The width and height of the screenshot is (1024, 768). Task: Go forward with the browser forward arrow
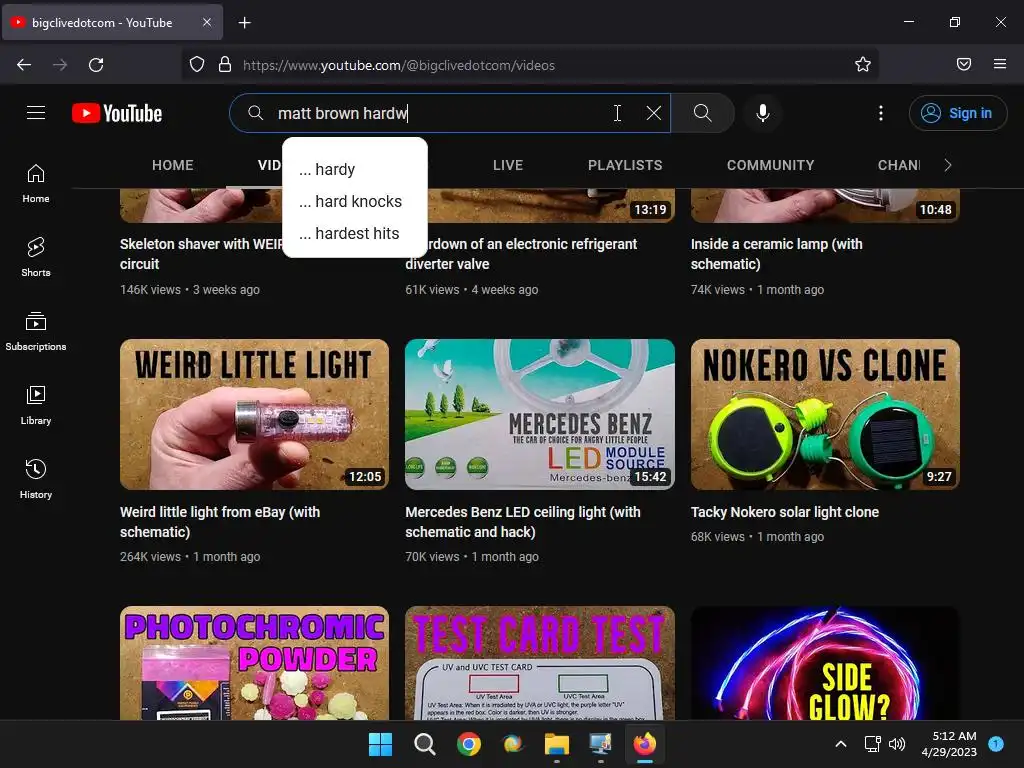(60, 65)
